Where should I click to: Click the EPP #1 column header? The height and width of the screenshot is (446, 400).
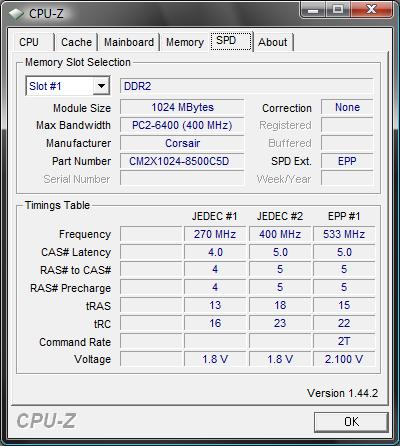click(x=344, y=216)
